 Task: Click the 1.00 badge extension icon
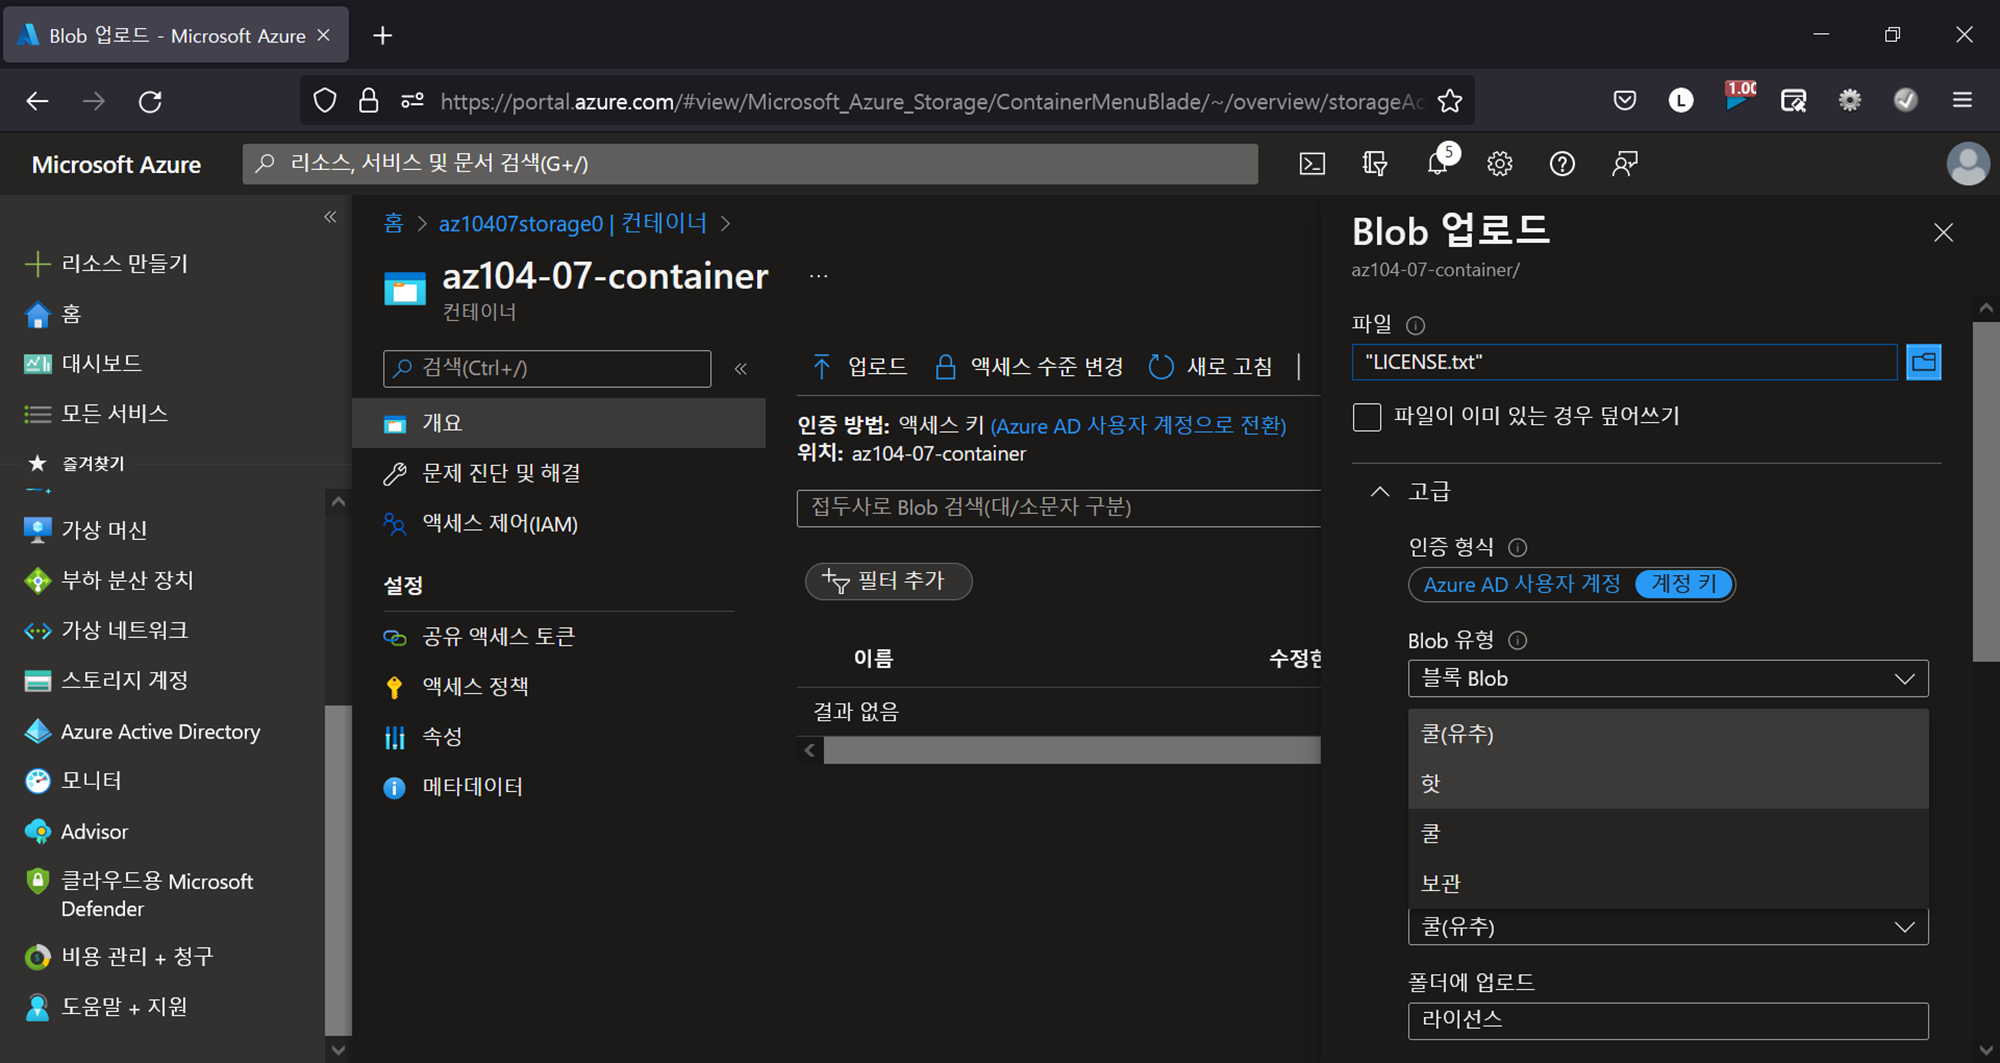[x=1739, y=96]
